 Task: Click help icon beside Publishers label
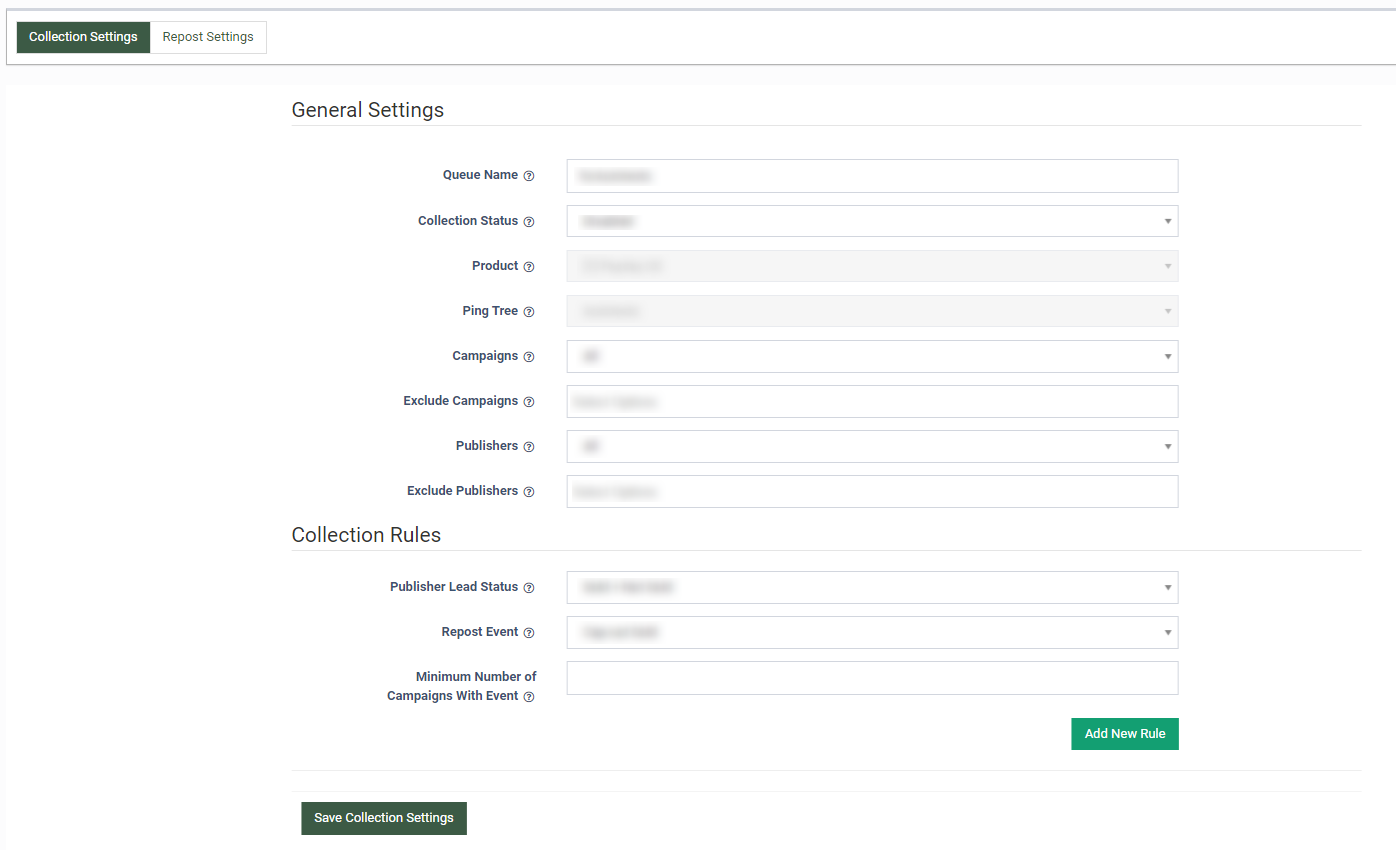click(x=529, y=447)
